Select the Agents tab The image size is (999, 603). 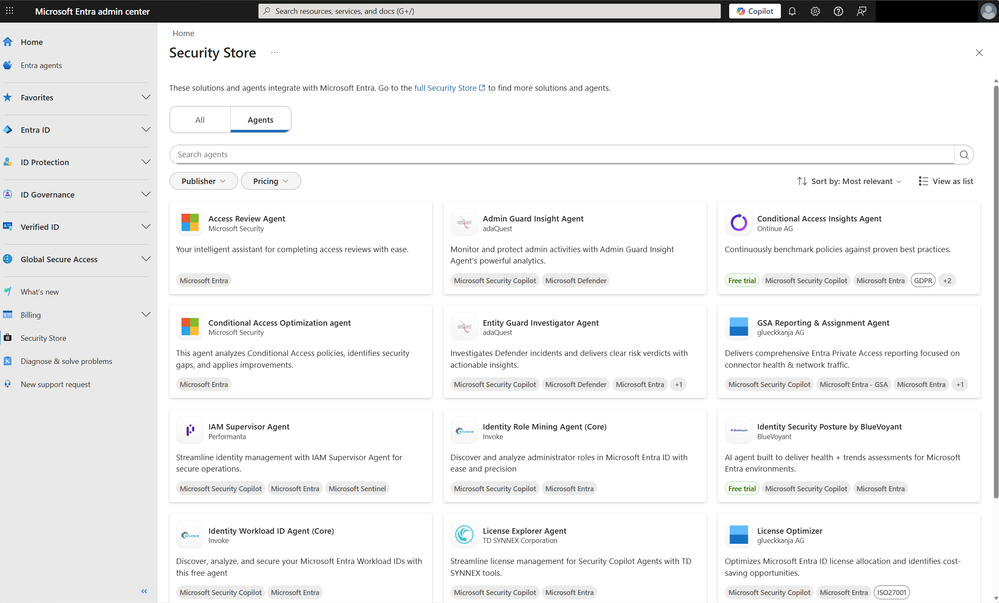[261, 120]
